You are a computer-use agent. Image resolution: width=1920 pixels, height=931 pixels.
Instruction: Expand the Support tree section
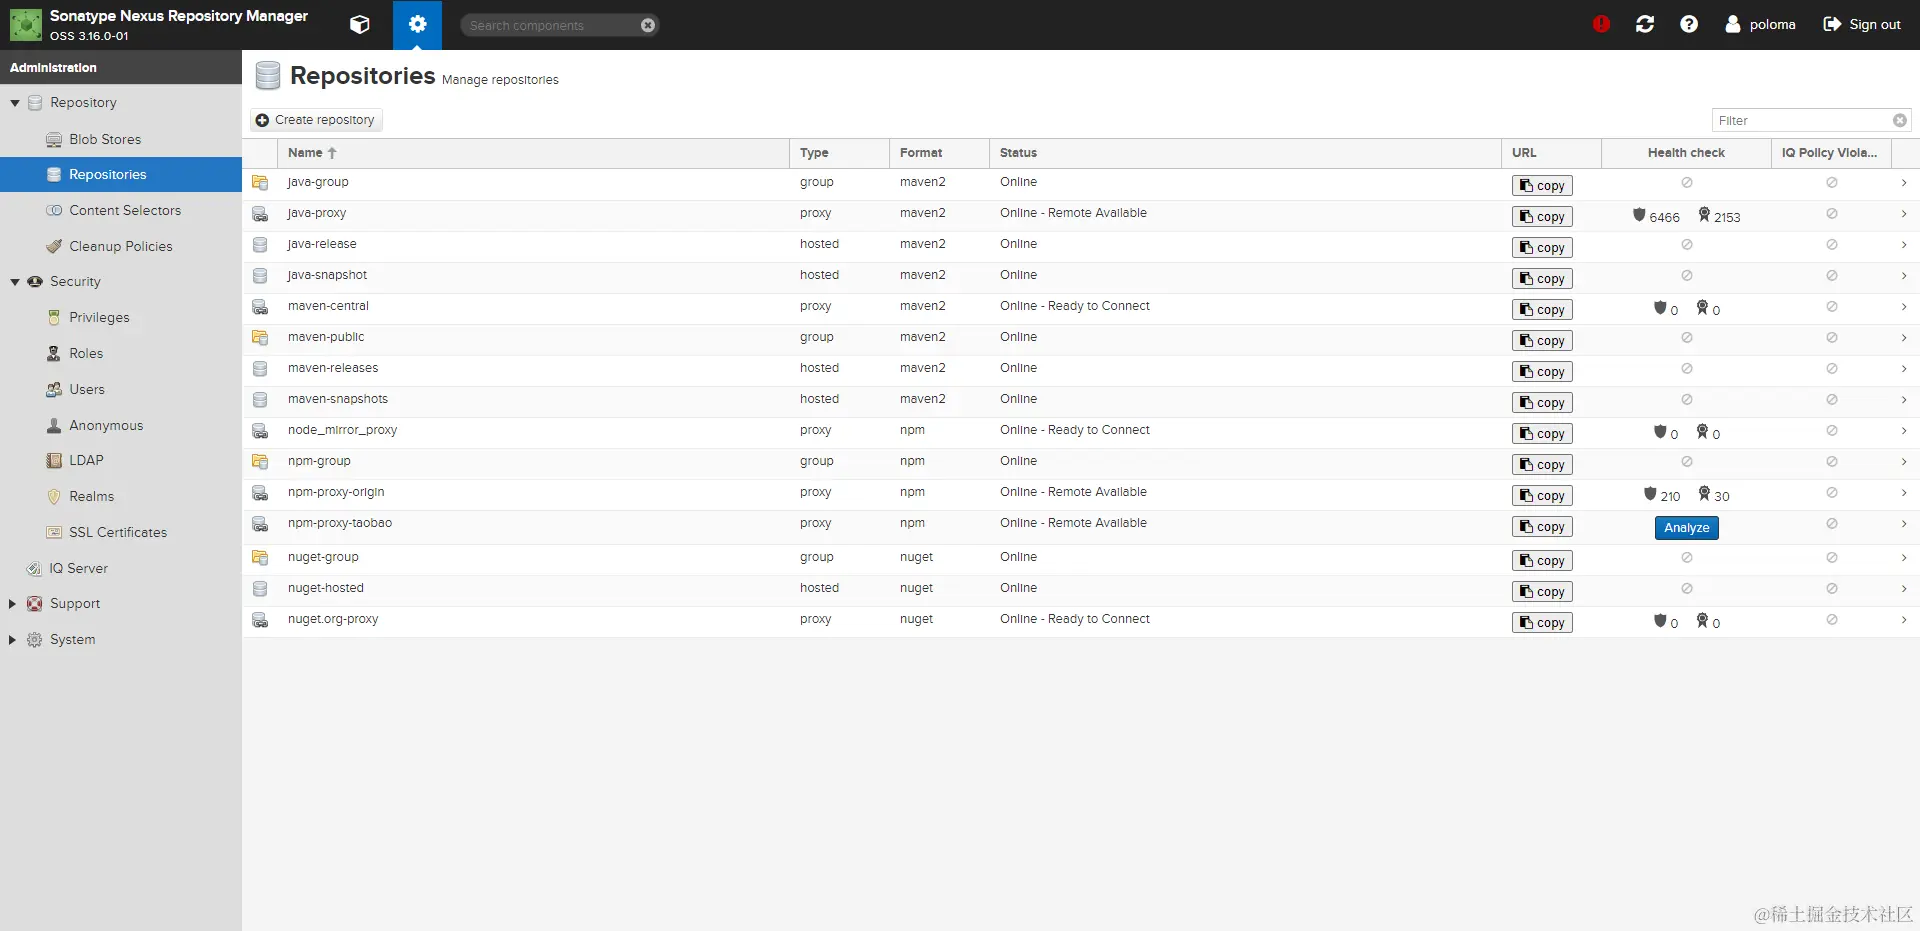[12, 604]
